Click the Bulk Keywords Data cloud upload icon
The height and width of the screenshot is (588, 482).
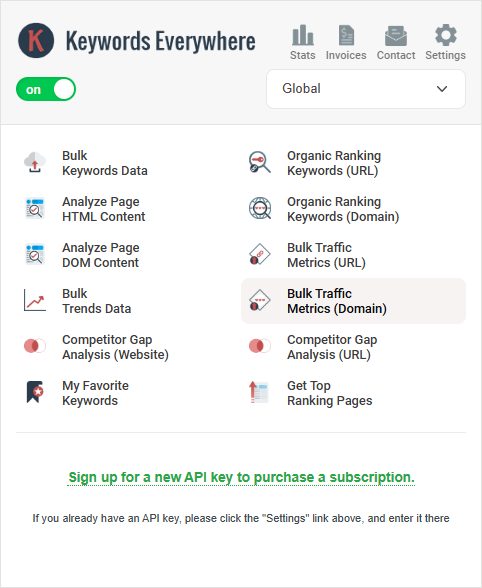35,162
